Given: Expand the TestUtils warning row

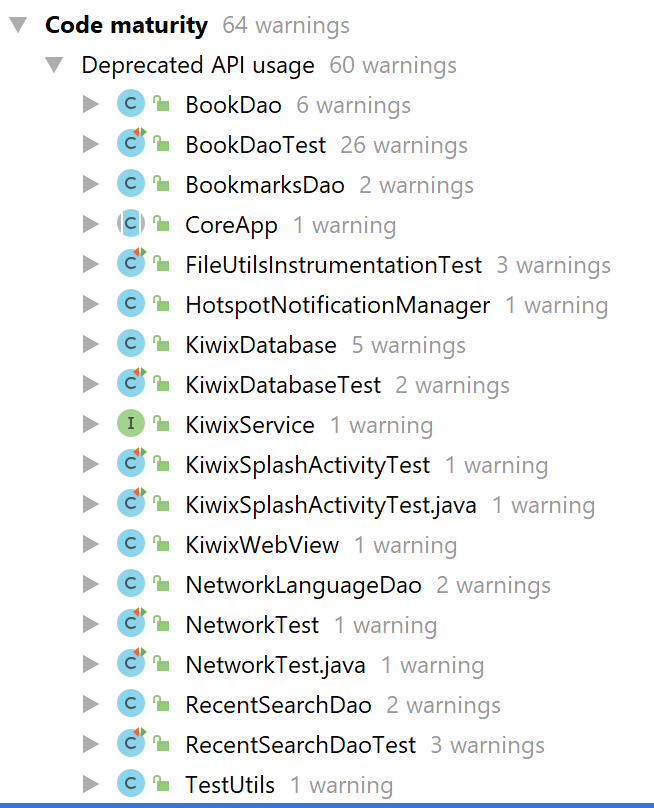Looking at the screenshot, I should pyautogui.click(x=91, y=784).
